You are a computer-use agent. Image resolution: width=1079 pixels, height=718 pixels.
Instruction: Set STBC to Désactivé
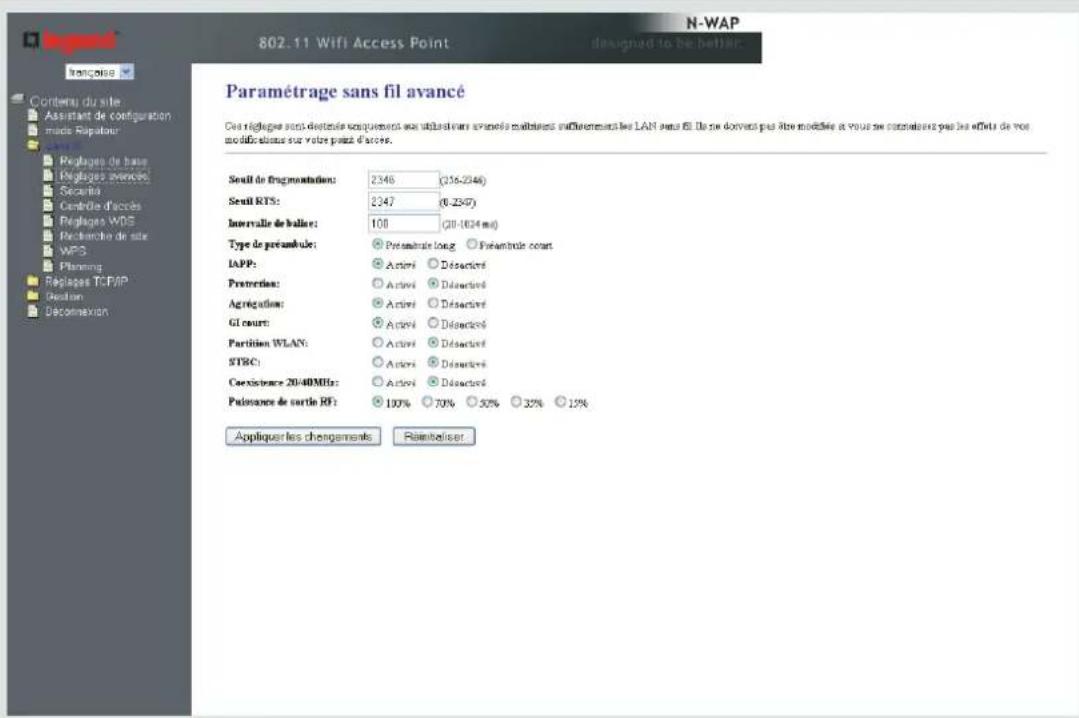point(433,361)
